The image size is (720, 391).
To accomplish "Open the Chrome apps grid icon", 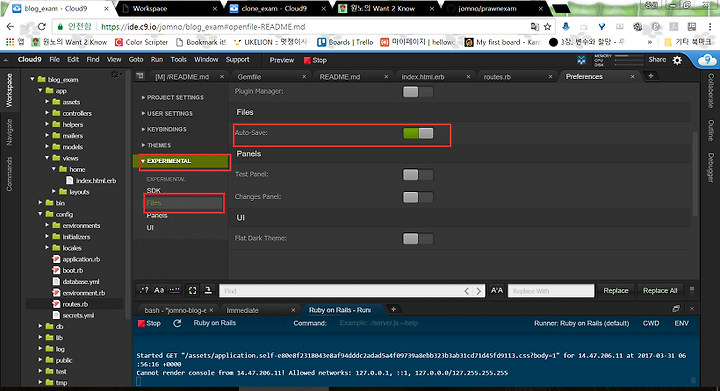I will tap(10, 42).
